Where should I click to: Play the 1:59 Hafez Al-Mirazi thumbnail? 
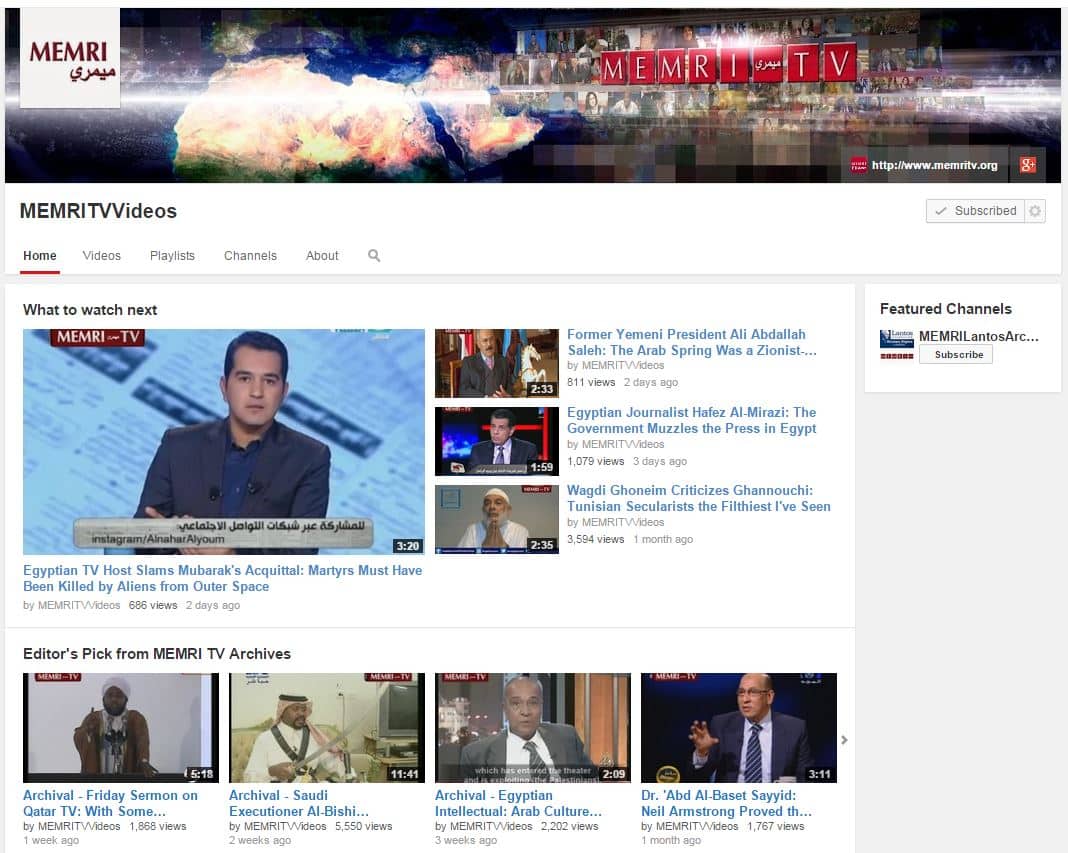pos(497,441)
